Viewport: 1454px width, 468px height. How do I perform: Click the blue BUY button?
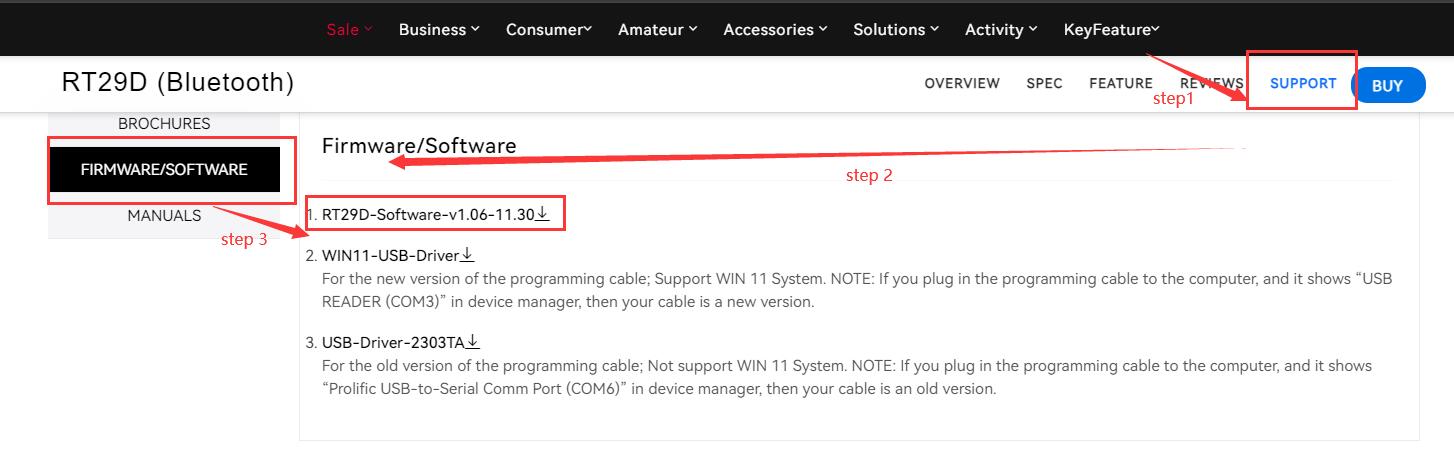1387,86
